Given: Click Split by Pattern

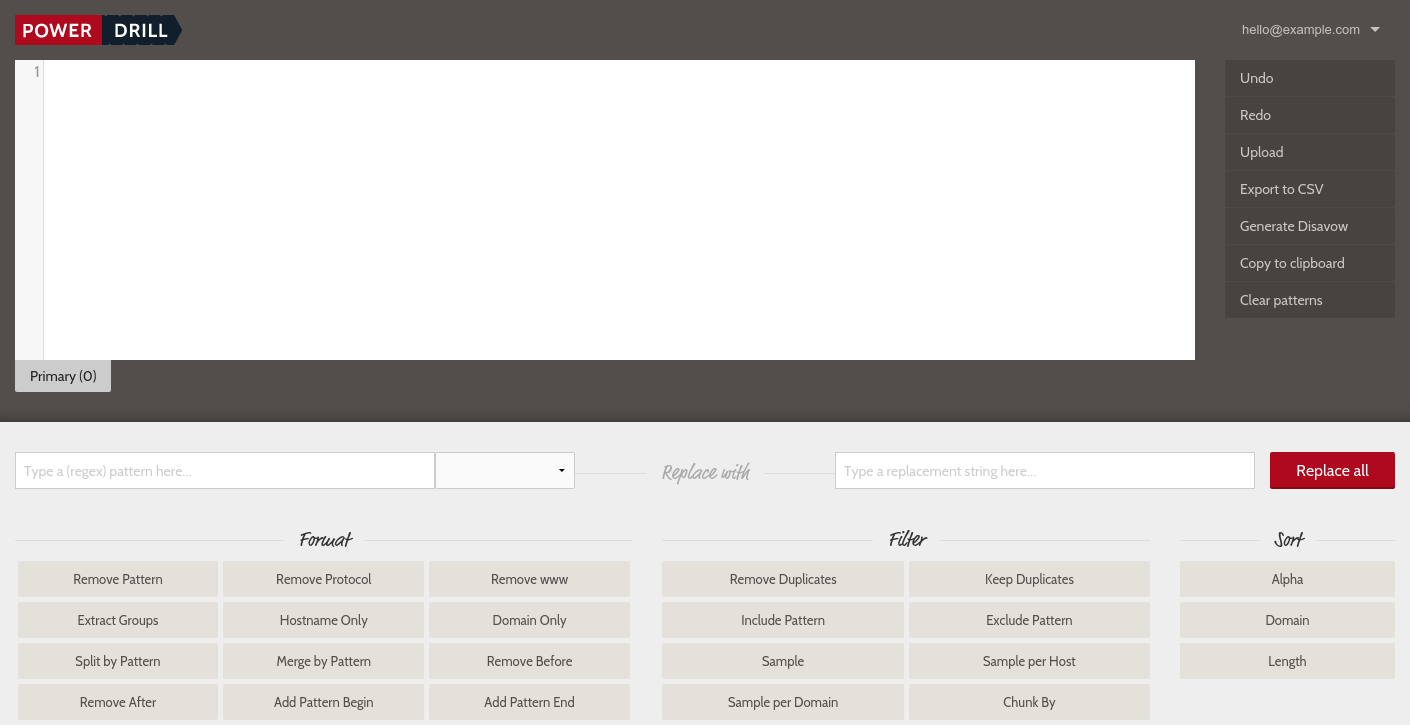Looking at the screenshot, I should point(118,661).
